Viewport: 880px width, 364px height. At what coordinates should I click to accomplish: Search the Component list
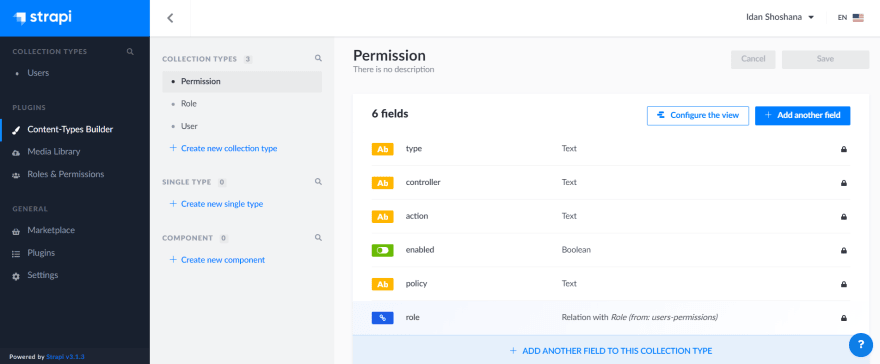318,238
